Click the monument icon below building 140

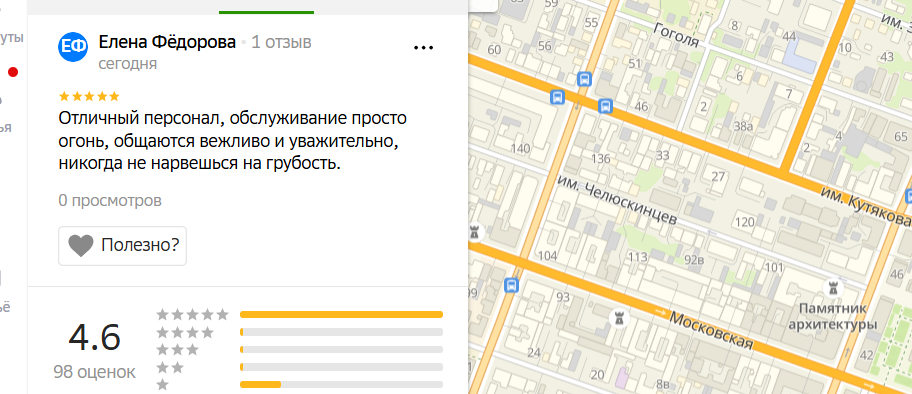coord(476,232)
